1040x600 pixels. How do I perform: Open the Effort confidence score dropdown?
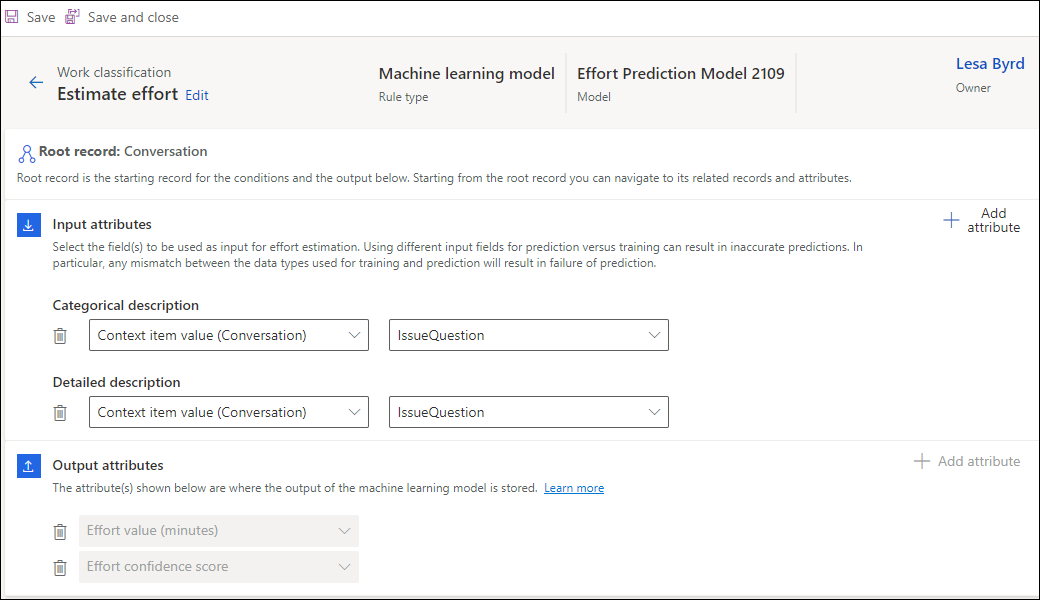(219, 567)
